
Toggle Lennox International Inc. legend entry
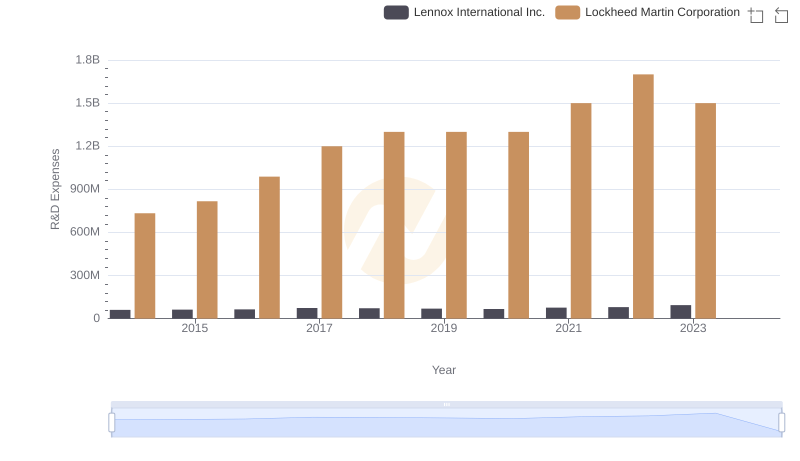tap(464, 12)
